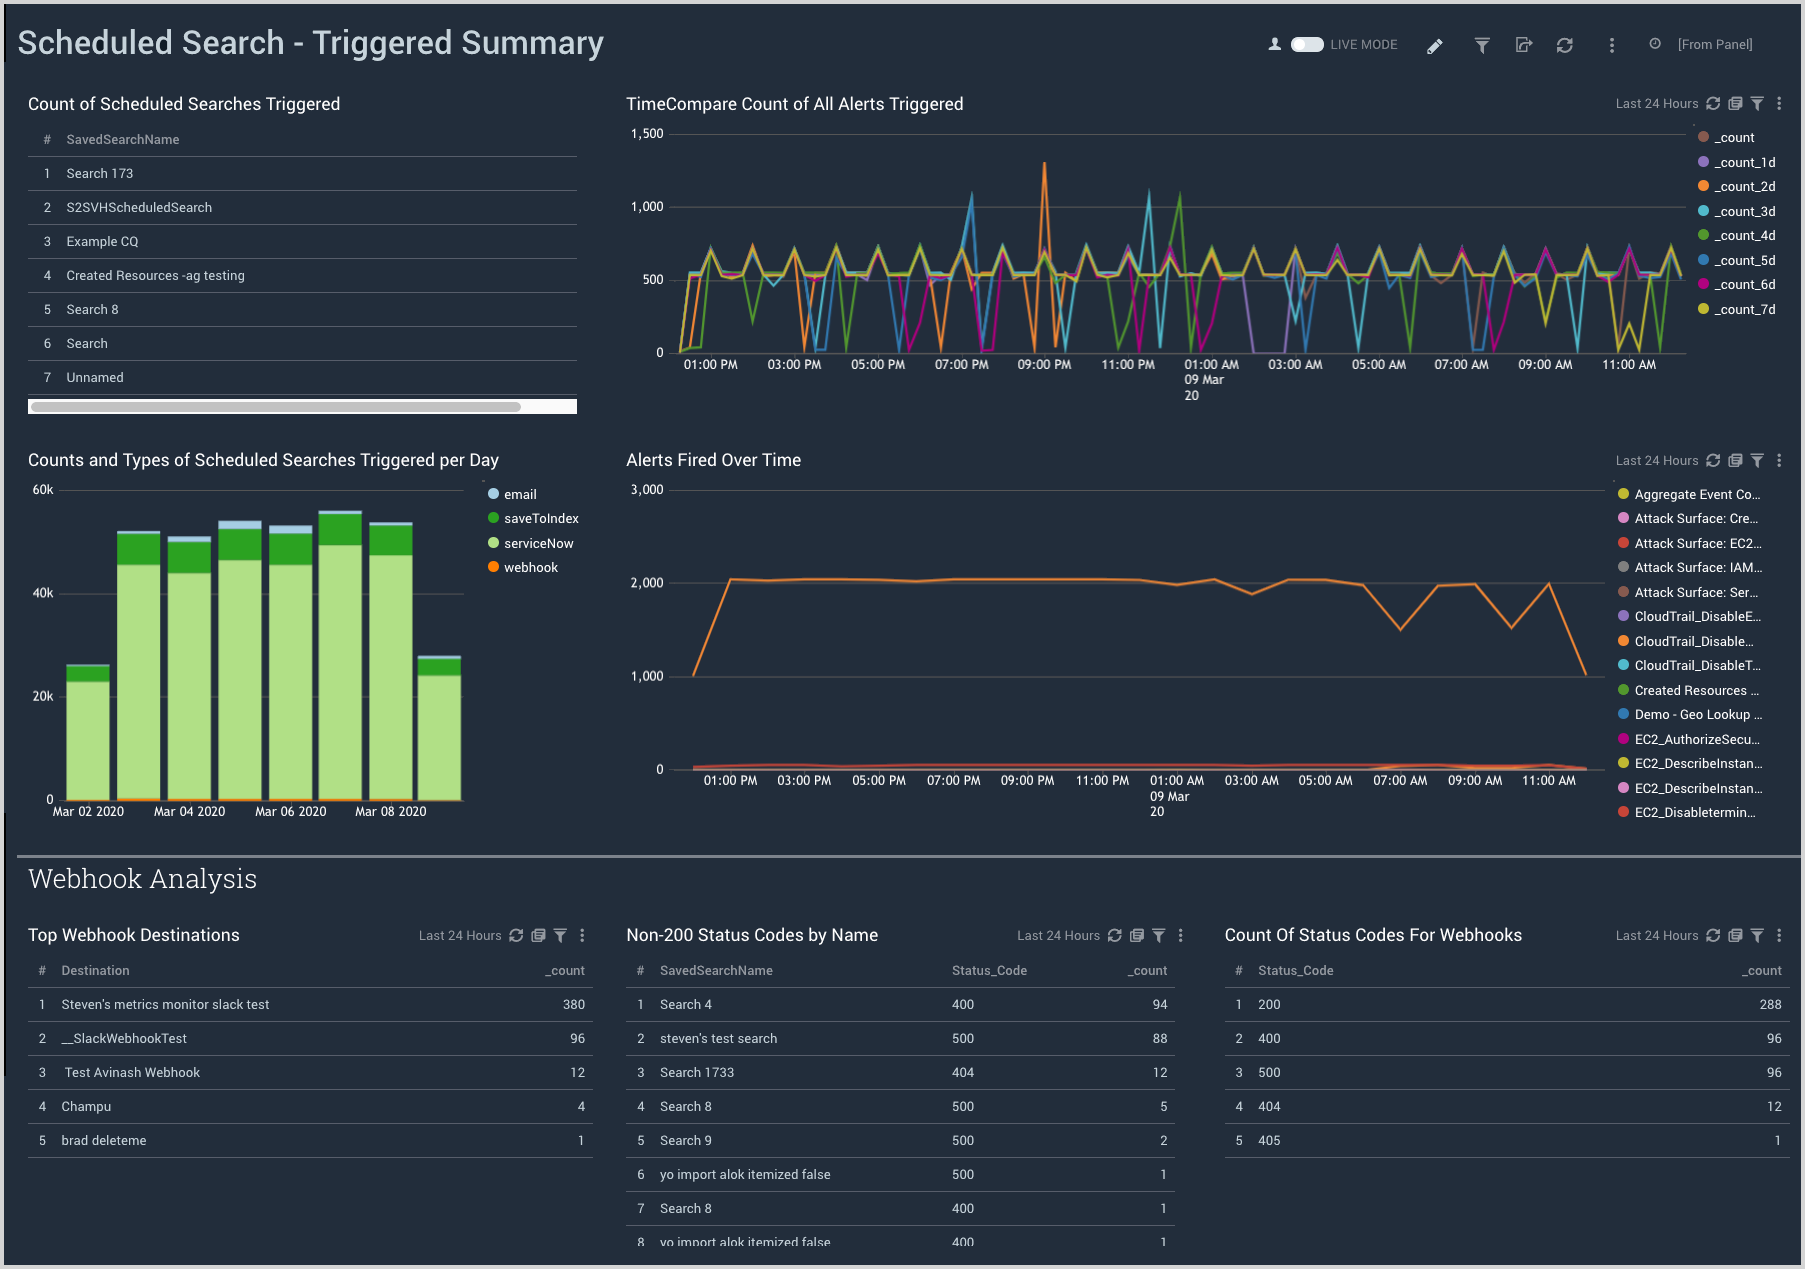The width and height of the screenshot is (1805, 1269).
Task: Refresh the TimeCompare Count panel
Action: (1713, 104)
